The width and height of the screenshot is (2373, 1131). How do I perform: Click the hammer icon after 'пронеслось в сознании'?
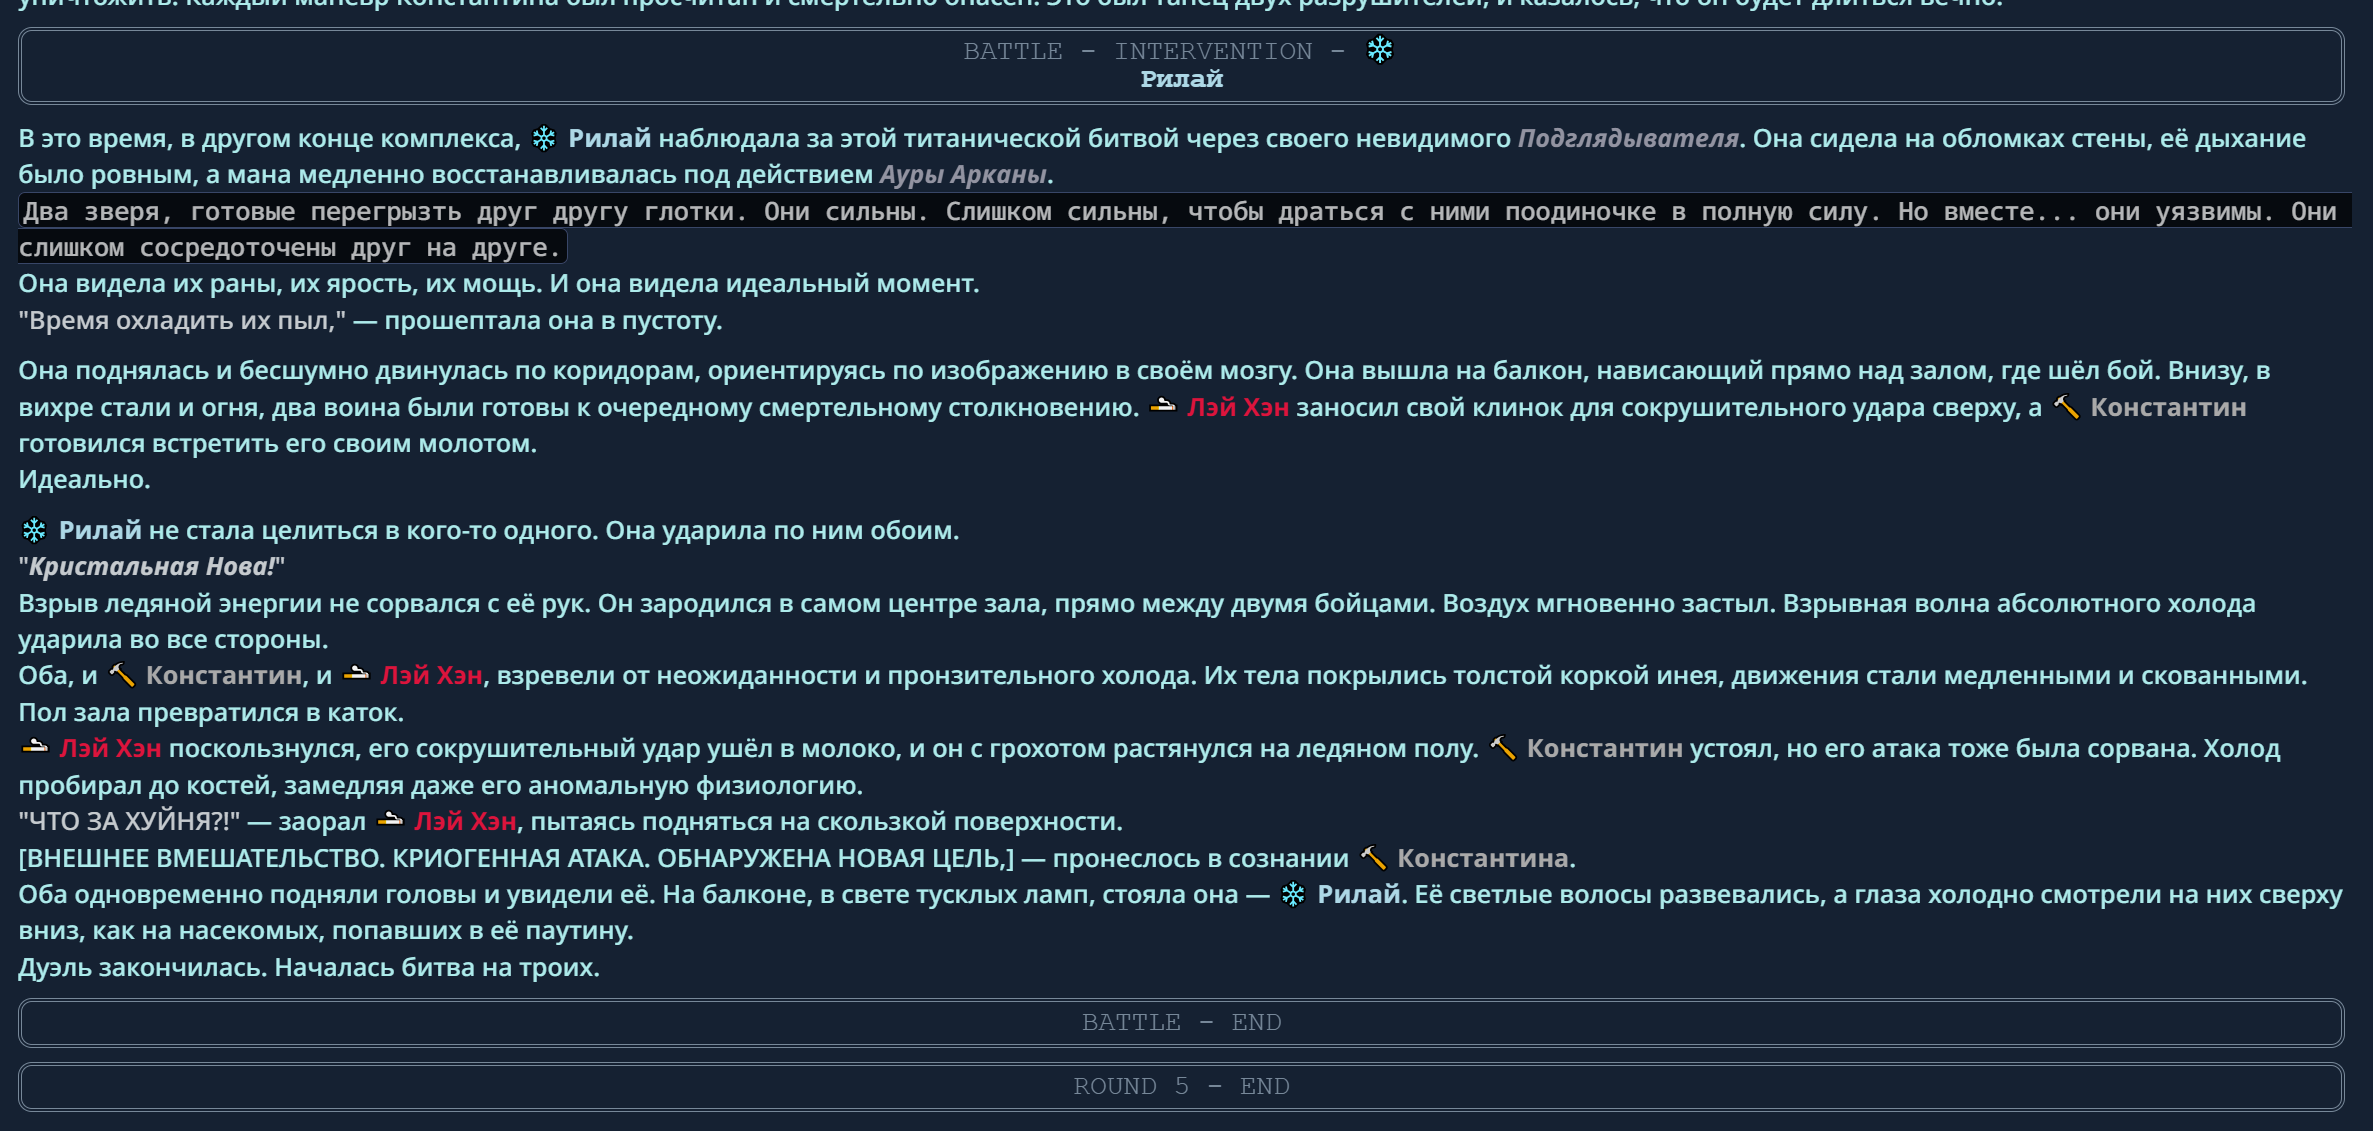click(x=1373, y=858)
